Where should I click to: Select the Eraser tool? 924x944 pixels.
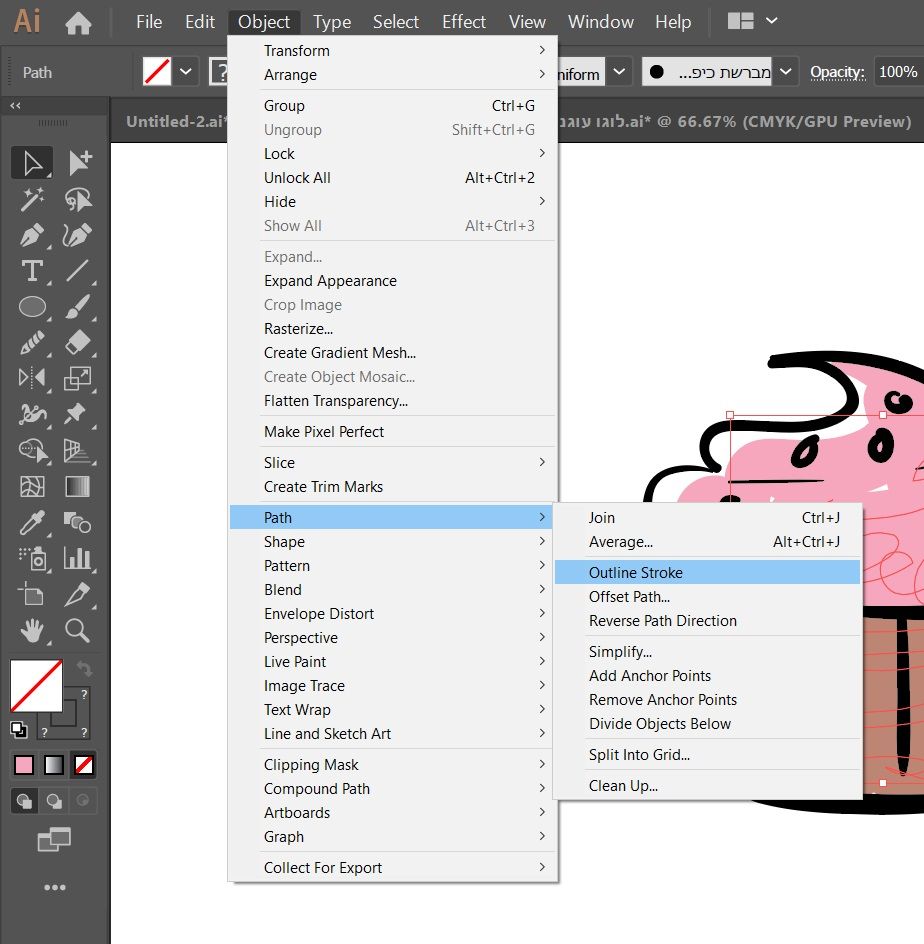tap(78, 343)
